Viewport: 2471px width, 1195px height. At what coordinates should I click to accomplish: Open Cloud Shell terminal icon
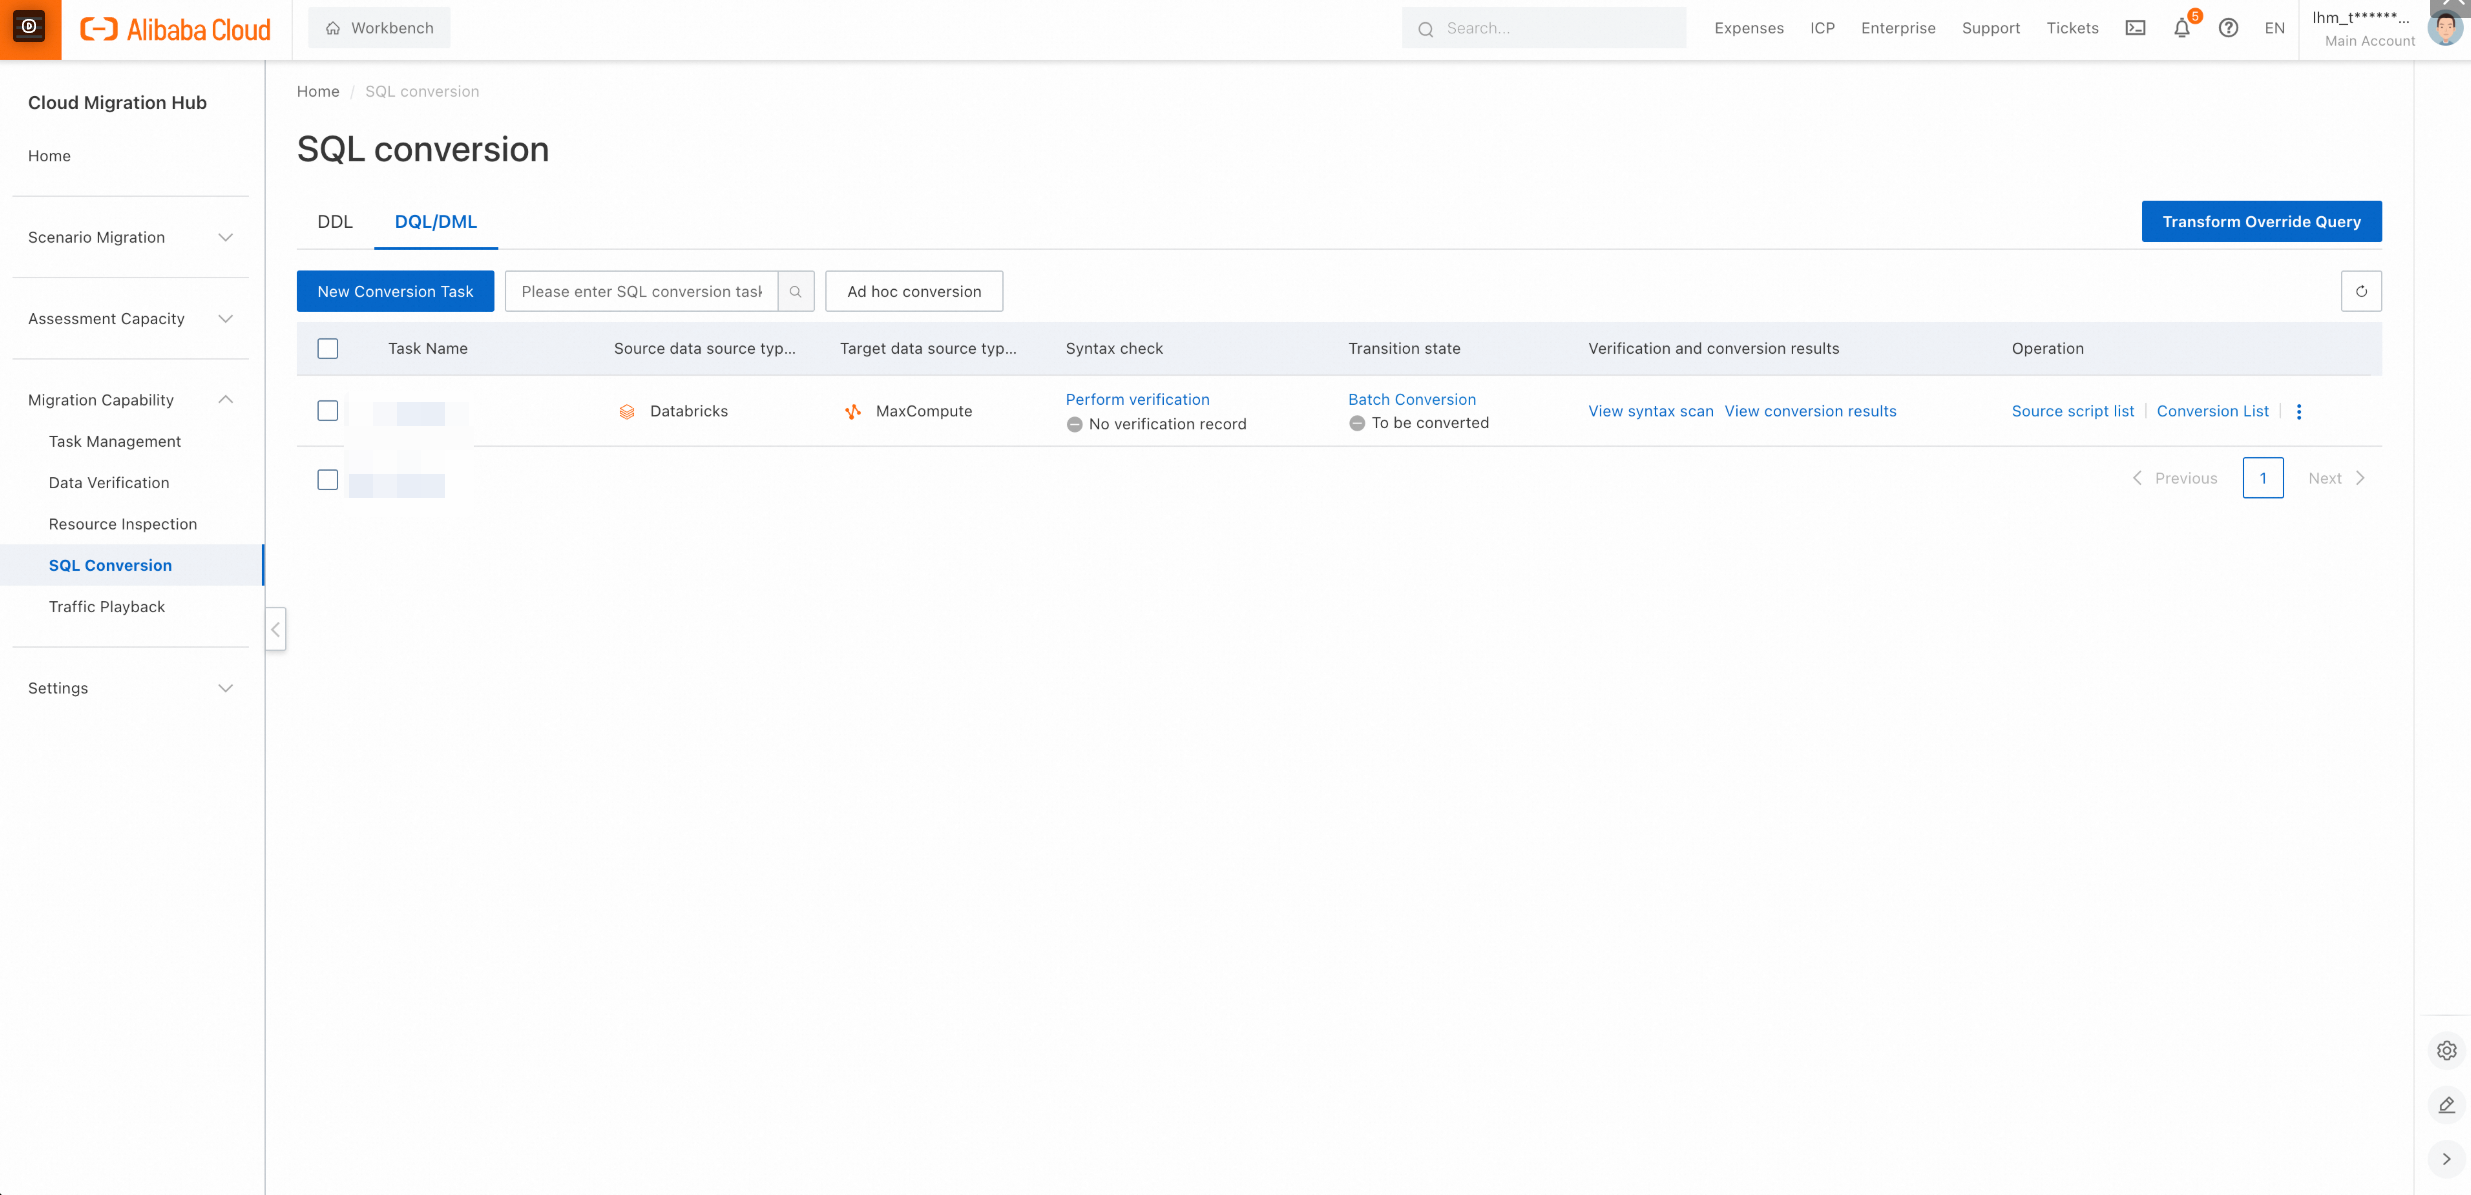pos(2135,28)
